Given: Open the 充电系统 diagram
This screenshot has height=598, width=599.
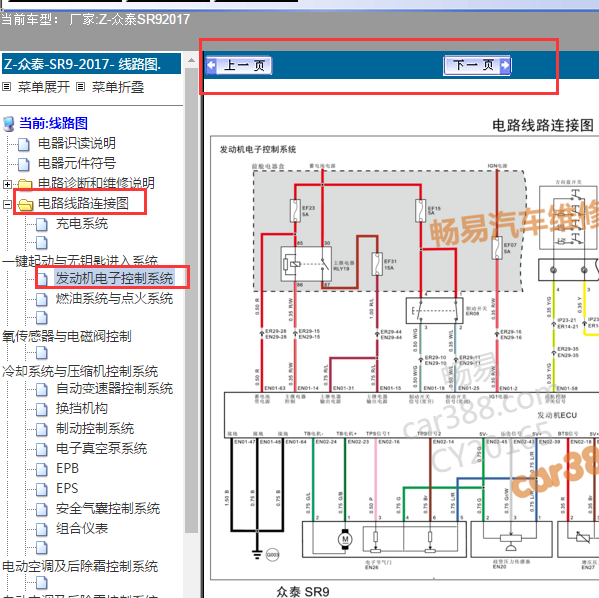Looking at the screenshot, I should pyautogui.click(x=82, y=224).
